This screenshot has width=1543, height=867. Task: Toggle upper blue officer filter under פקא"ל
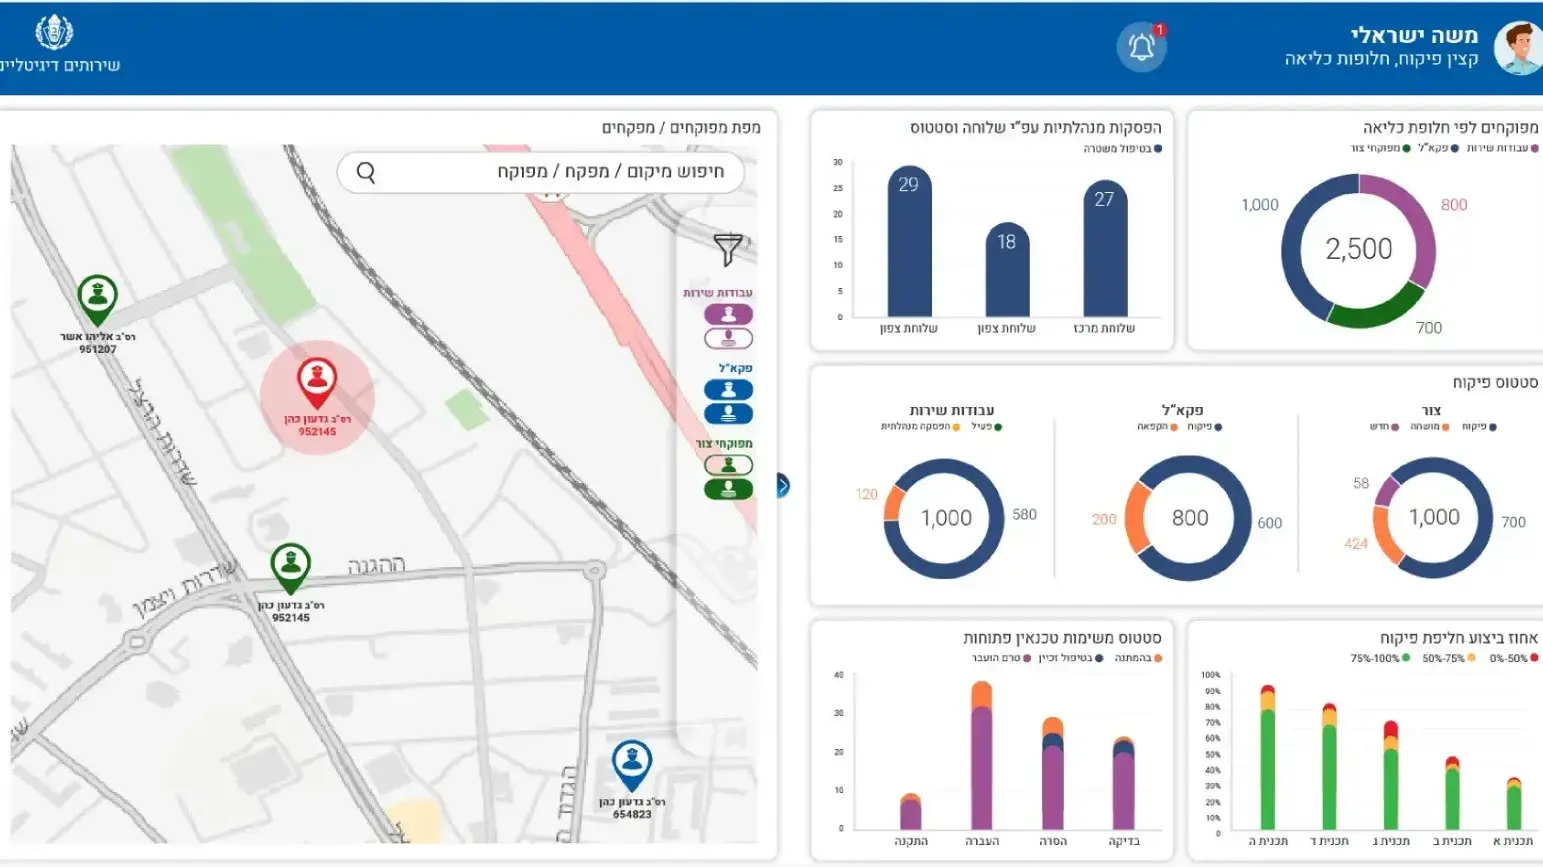(729, 390)
